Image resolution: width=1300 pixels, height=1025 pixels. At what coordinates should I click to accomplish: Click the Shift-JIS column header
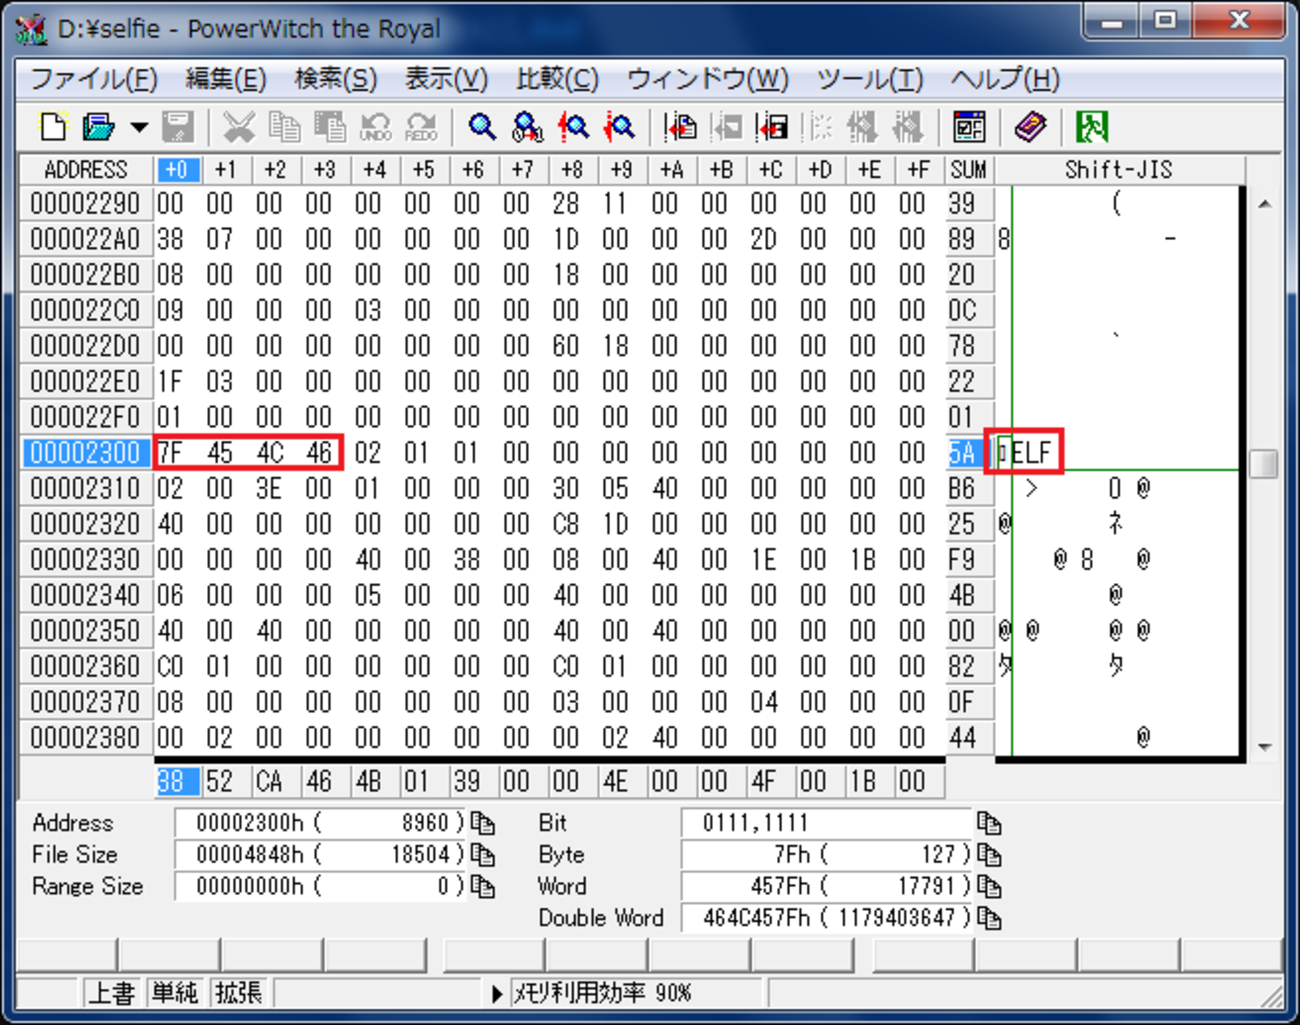(x=1118, y=170)
